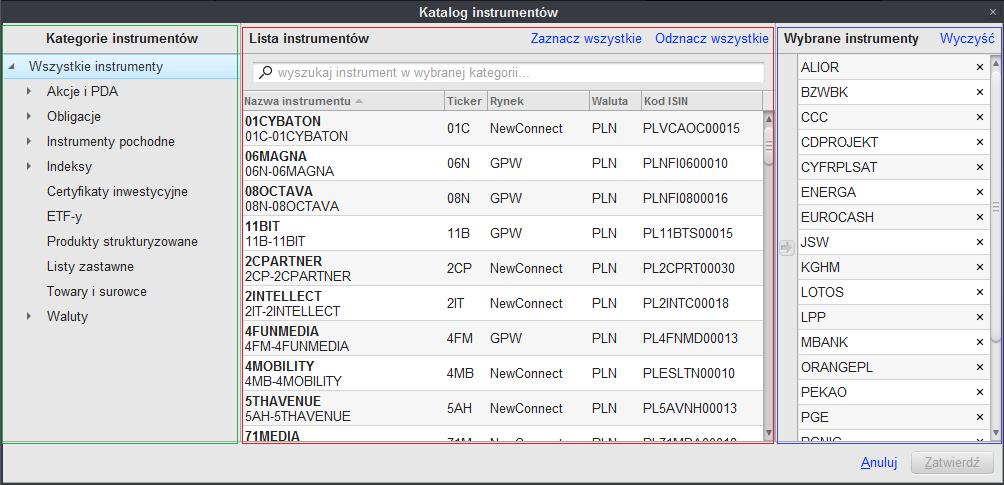Remove EUROCASH from selected list
1004x485 pixels.
click(979, 217)
